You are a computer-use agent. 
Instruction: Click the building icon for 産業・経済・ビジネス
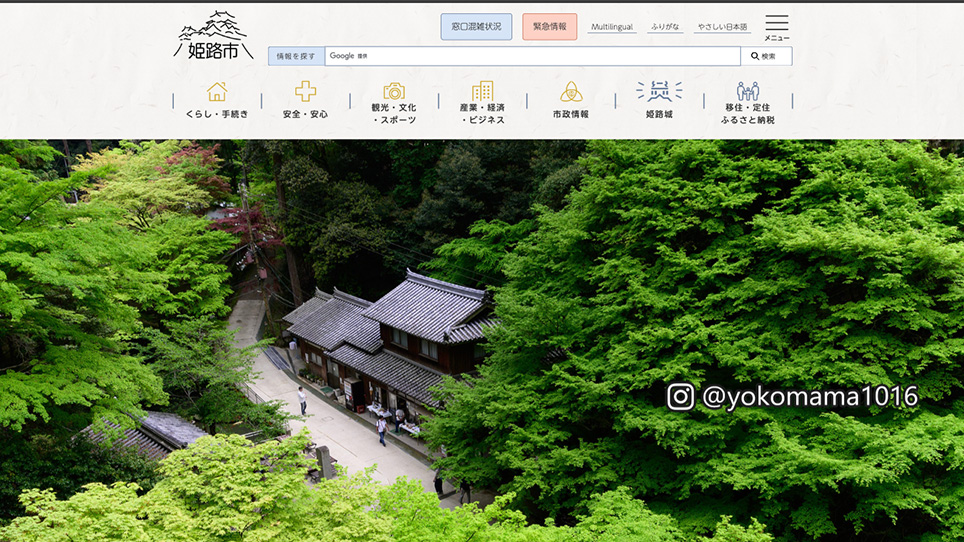coord(482,90)
